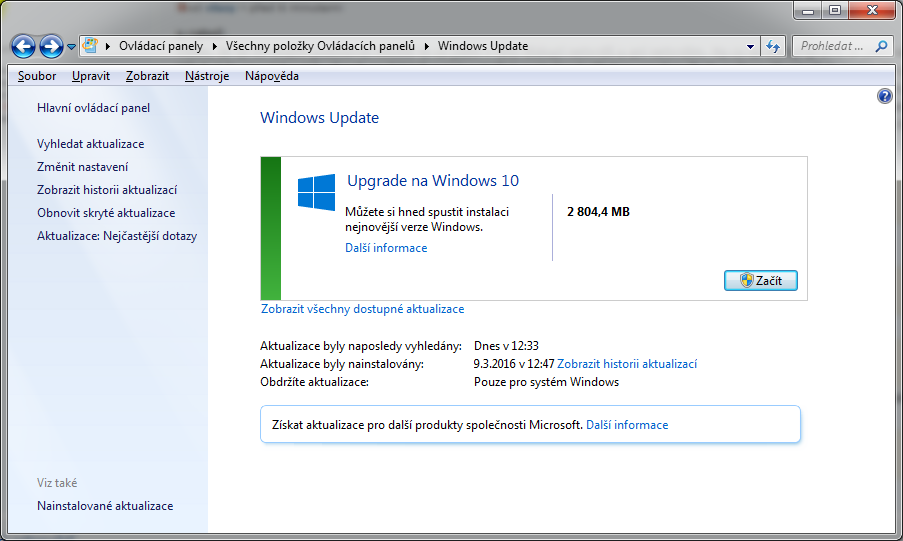
Task: Open Nainstalované aktualizace link
Action: click(105, 505)
